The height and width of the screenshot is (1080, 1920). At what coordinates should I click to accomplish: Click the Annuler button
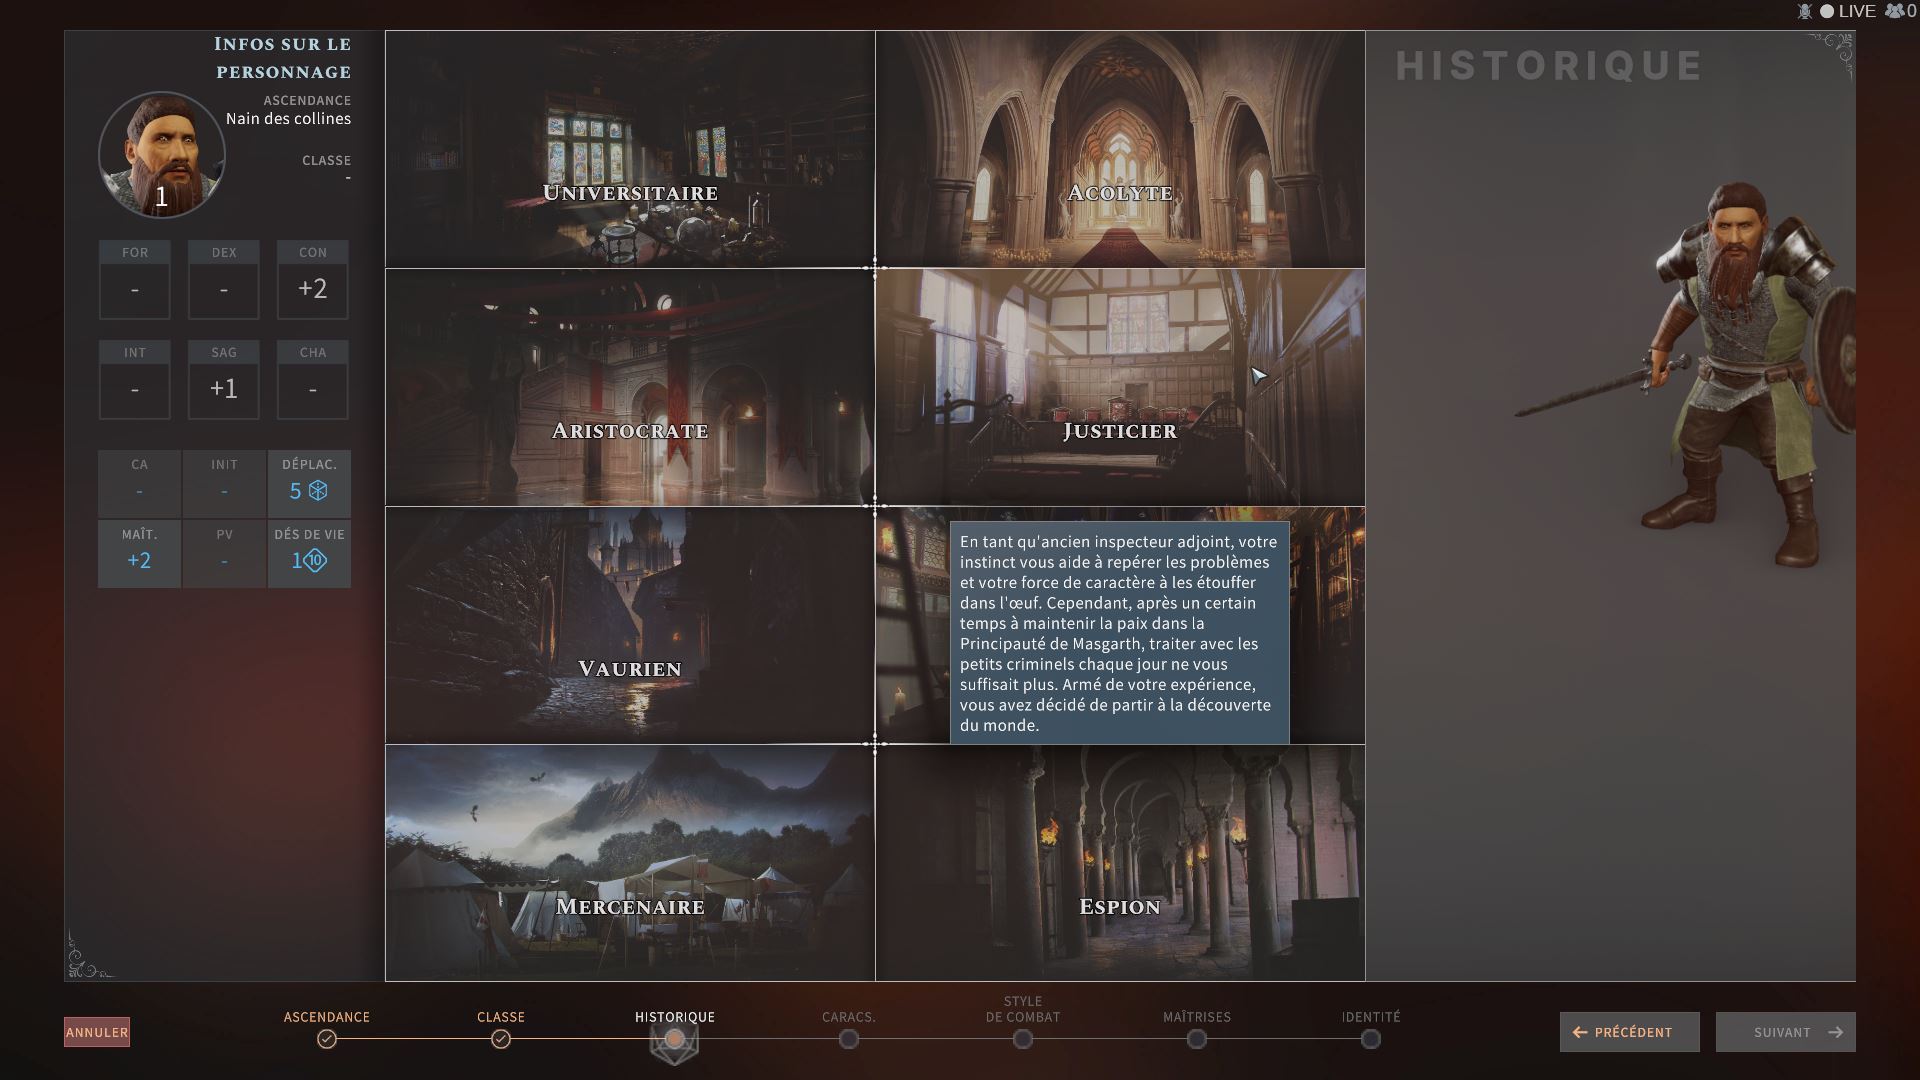97,1032
